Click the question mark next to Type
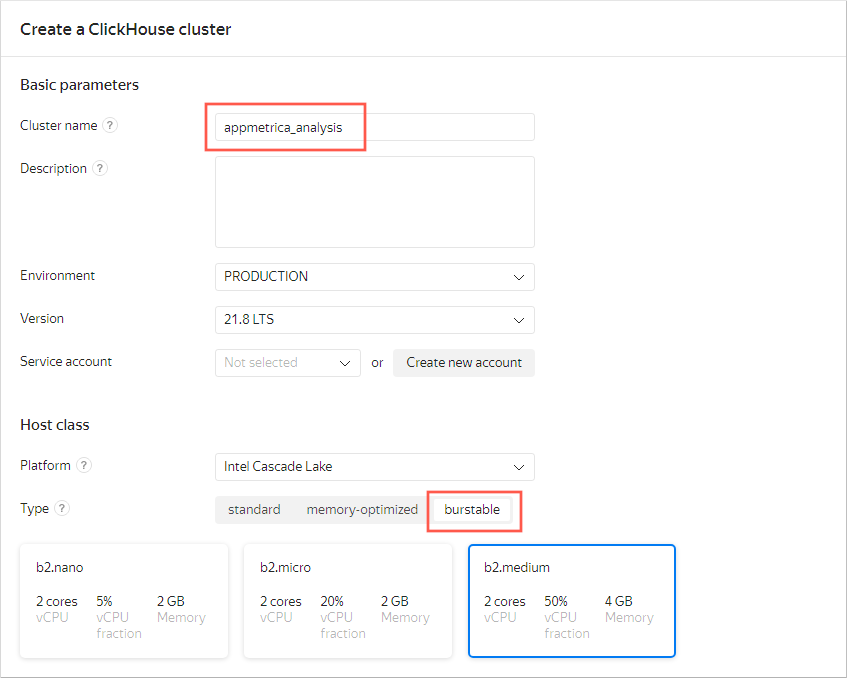The width and height of the screenshot is (847, 678). pyautogui.click(x=62, y=509)
